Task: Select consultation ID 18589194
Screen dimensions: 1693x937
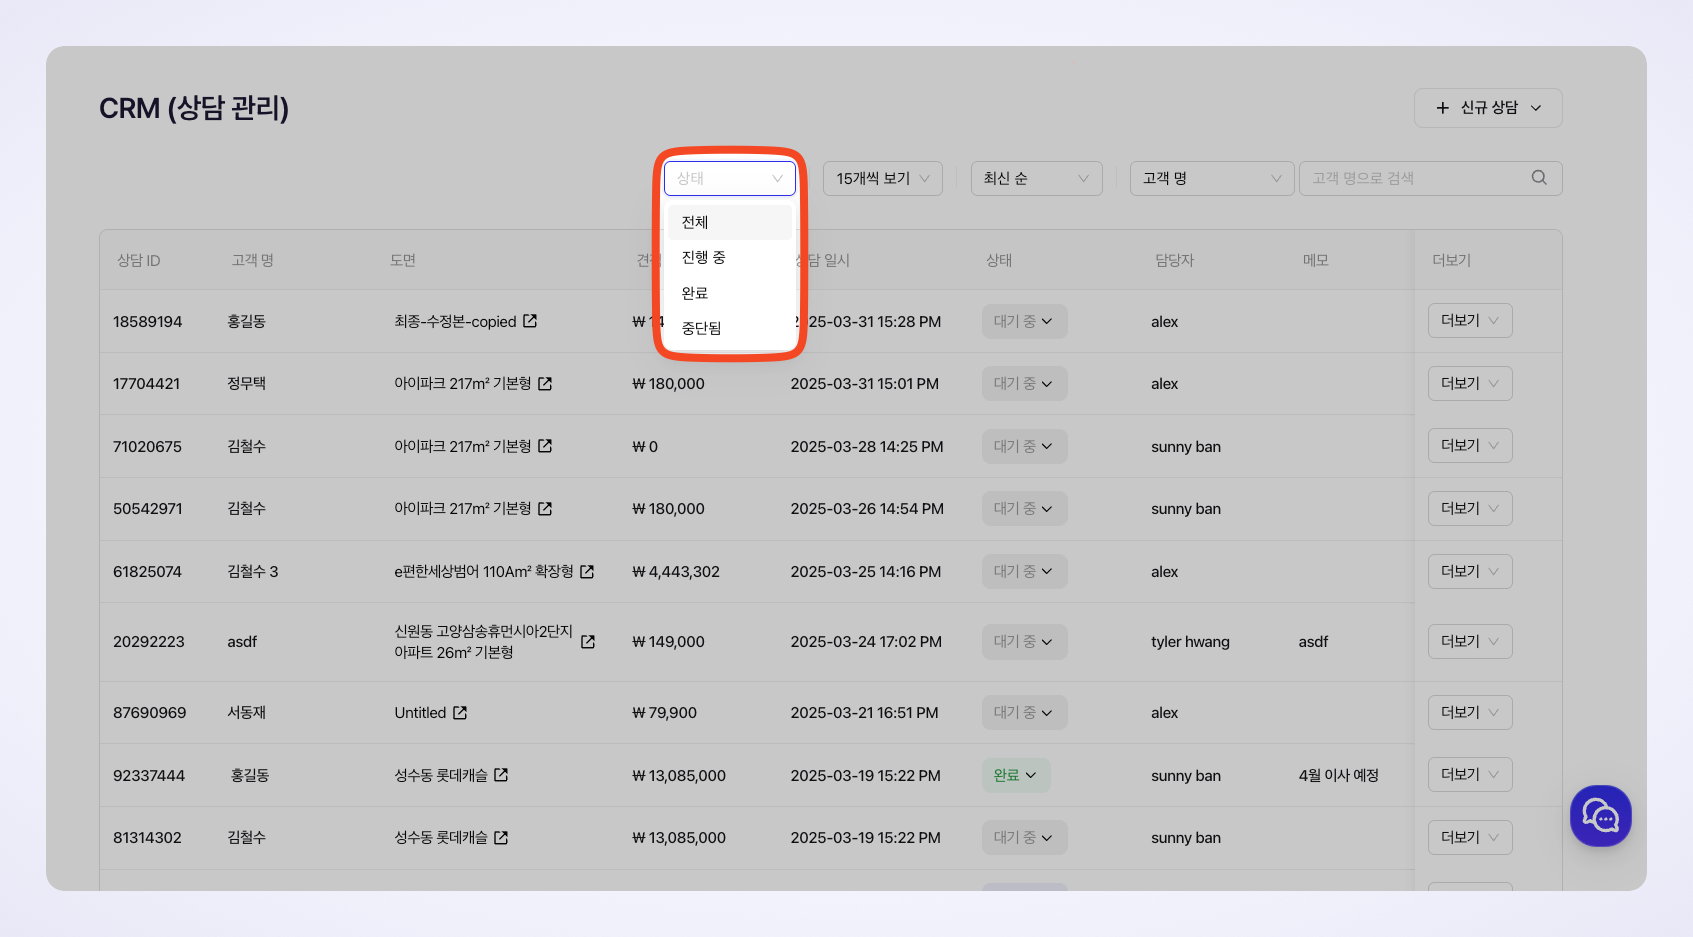Action: pyautogui.click(x=148, y=322)
